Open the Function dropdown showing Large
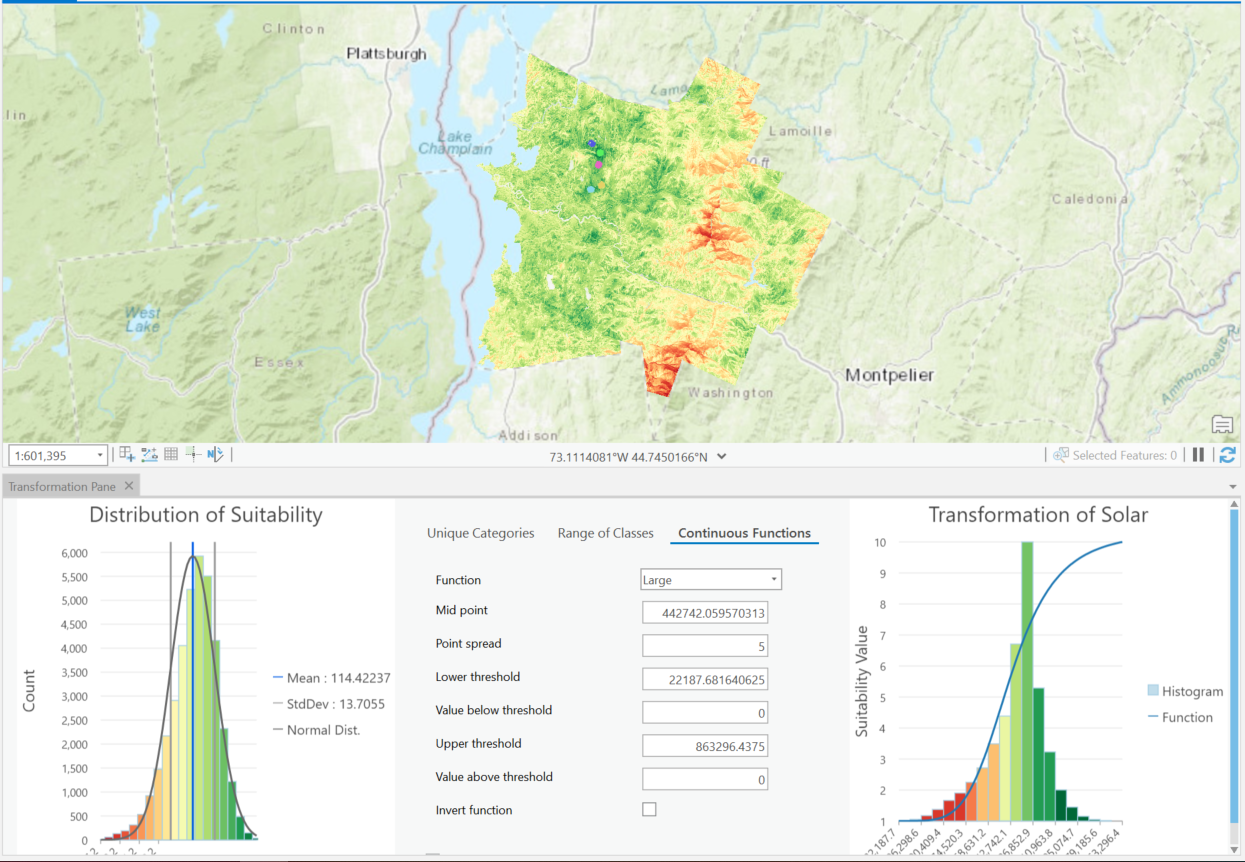 [x=710, y=579]
